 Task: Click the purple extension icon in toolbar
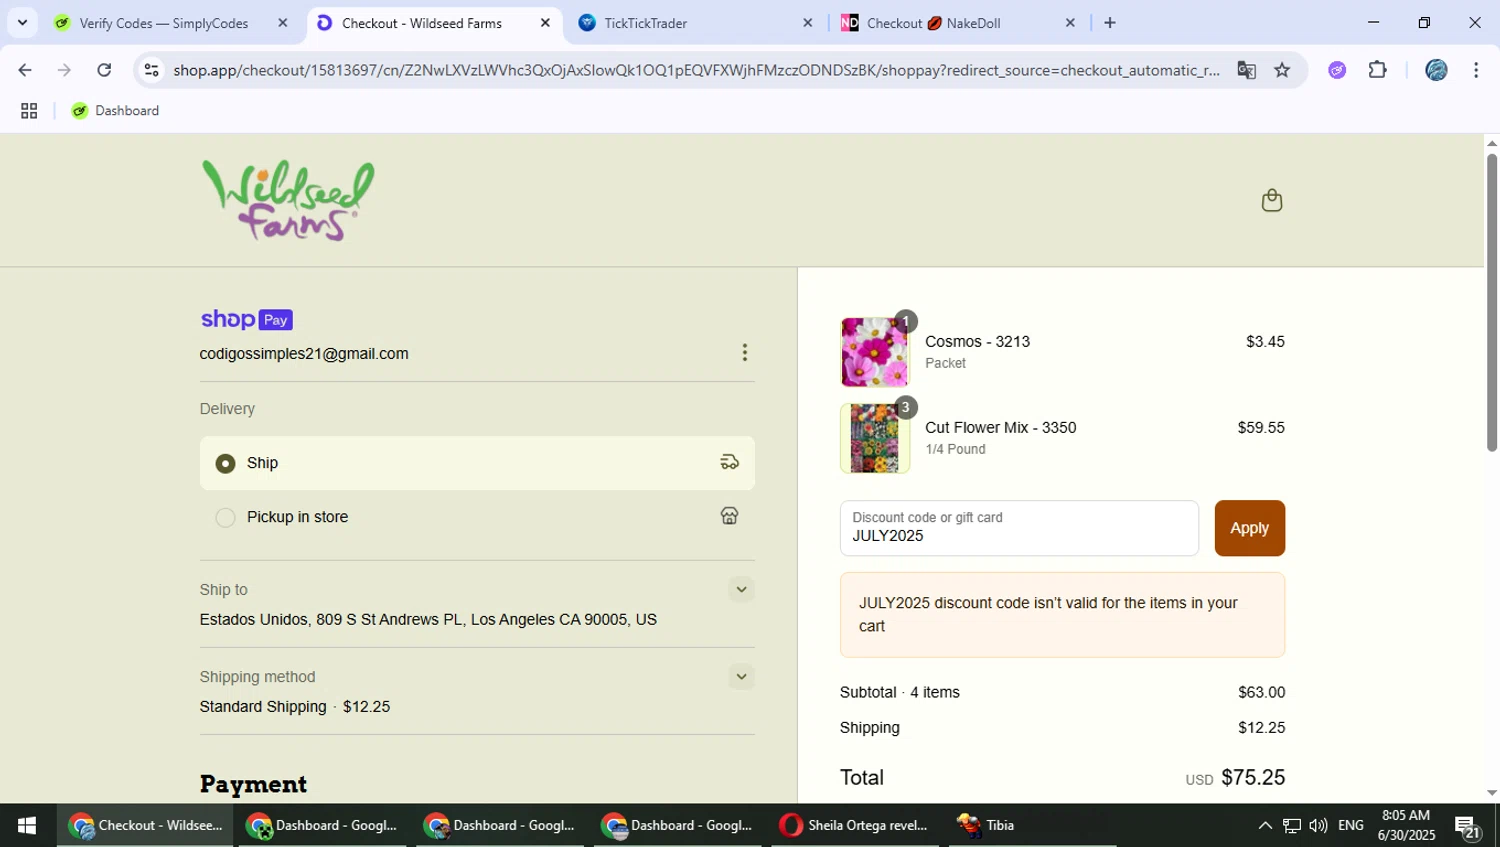click(1337, 70)
